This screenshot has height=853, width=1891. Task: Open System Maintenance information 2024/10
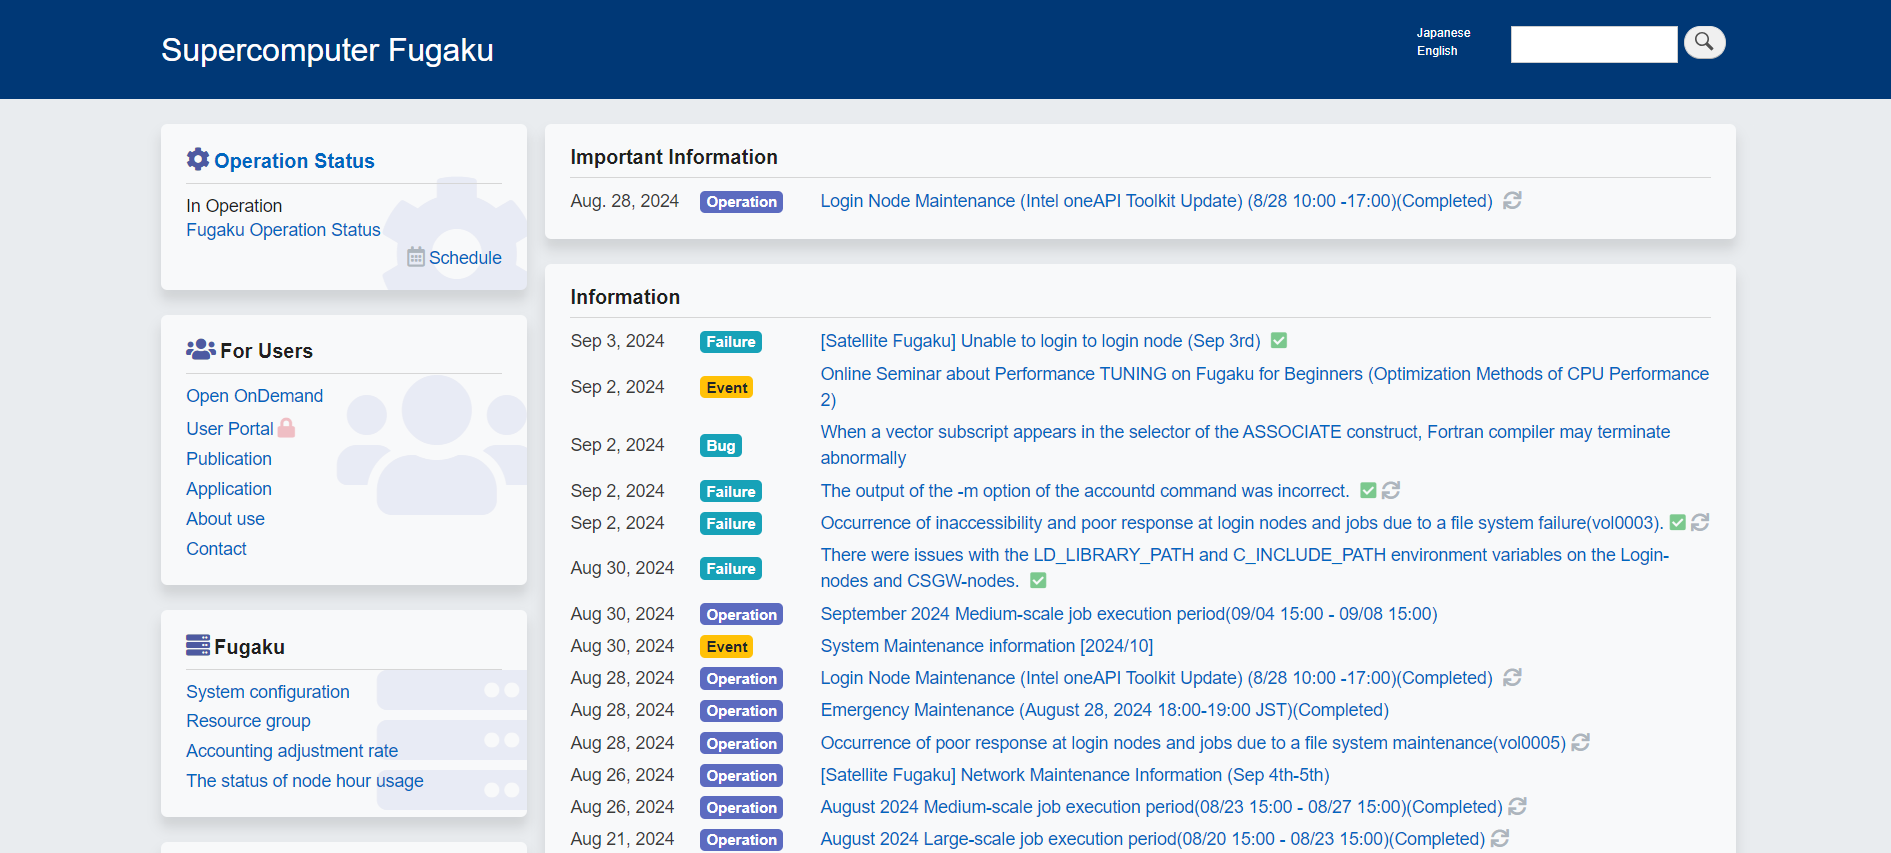[x=986, y=646]
